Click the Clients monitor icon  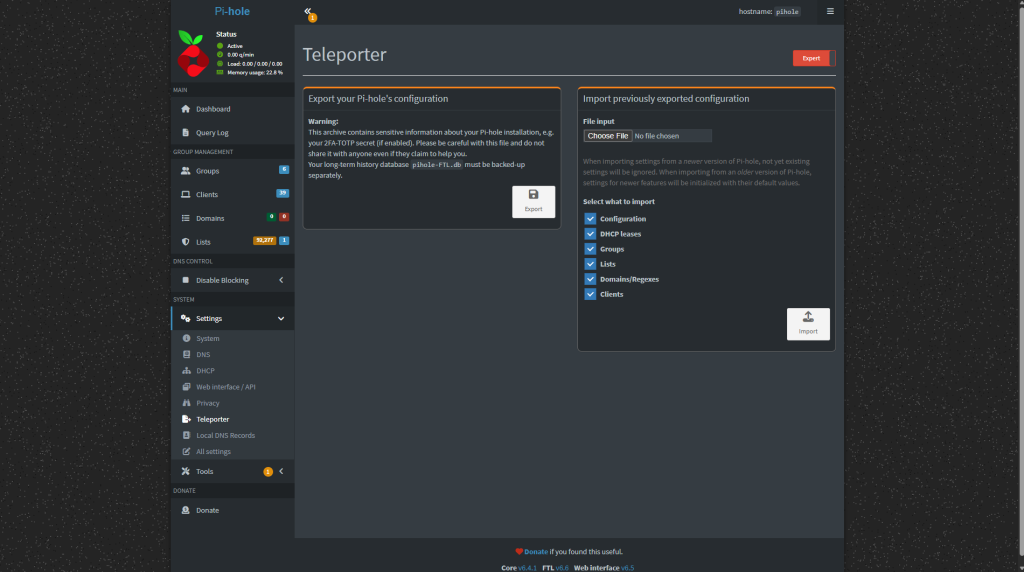click(186, 195)
